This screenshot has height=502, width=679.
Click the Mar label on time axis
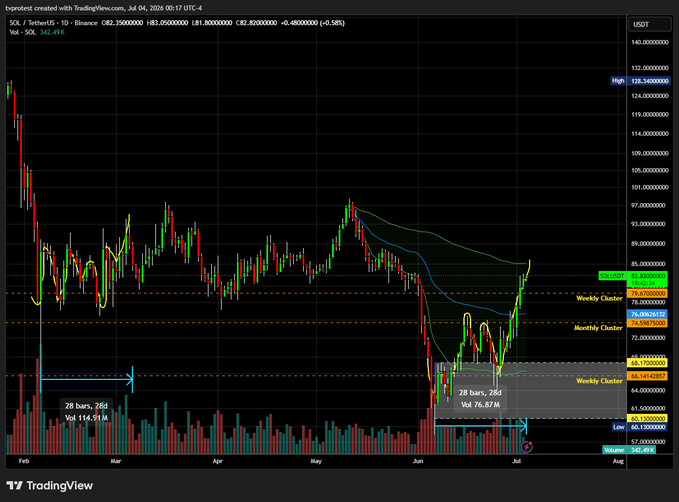[116, 461]
